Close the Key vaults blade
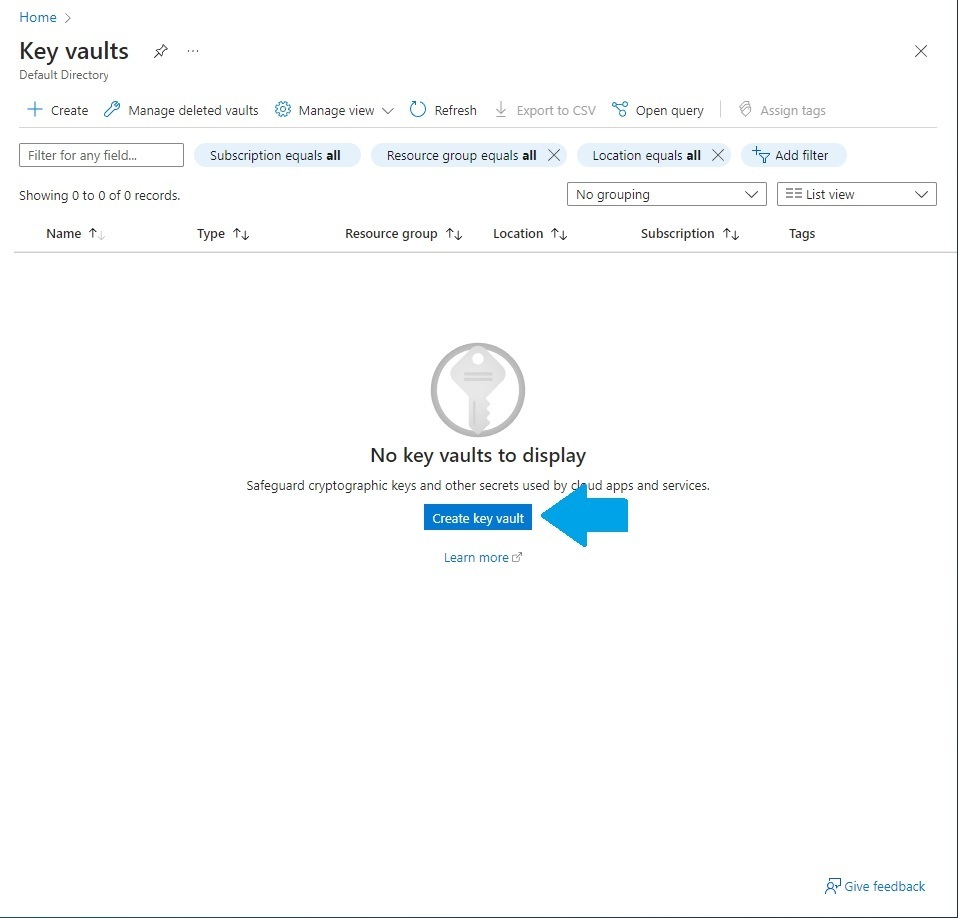The width and height of the screenshot is (958, 918). point(921,51)
